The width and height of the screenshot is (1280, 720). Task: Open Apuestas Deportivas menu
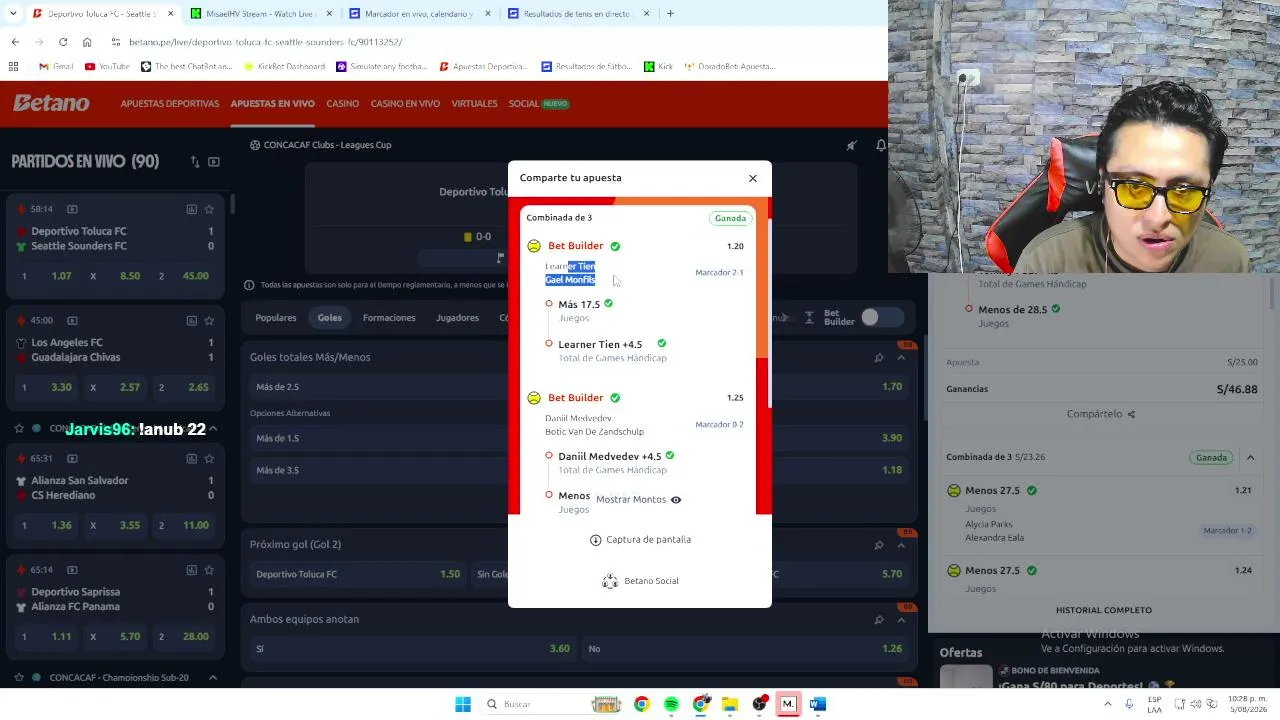(170, 104)
